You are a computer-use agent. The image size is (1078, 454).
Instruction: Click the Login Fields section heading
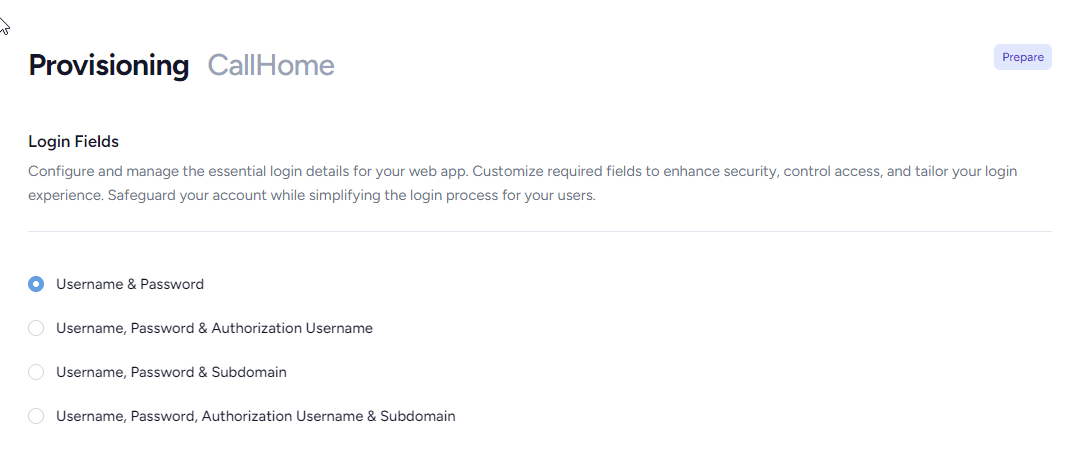coord(74,142)
